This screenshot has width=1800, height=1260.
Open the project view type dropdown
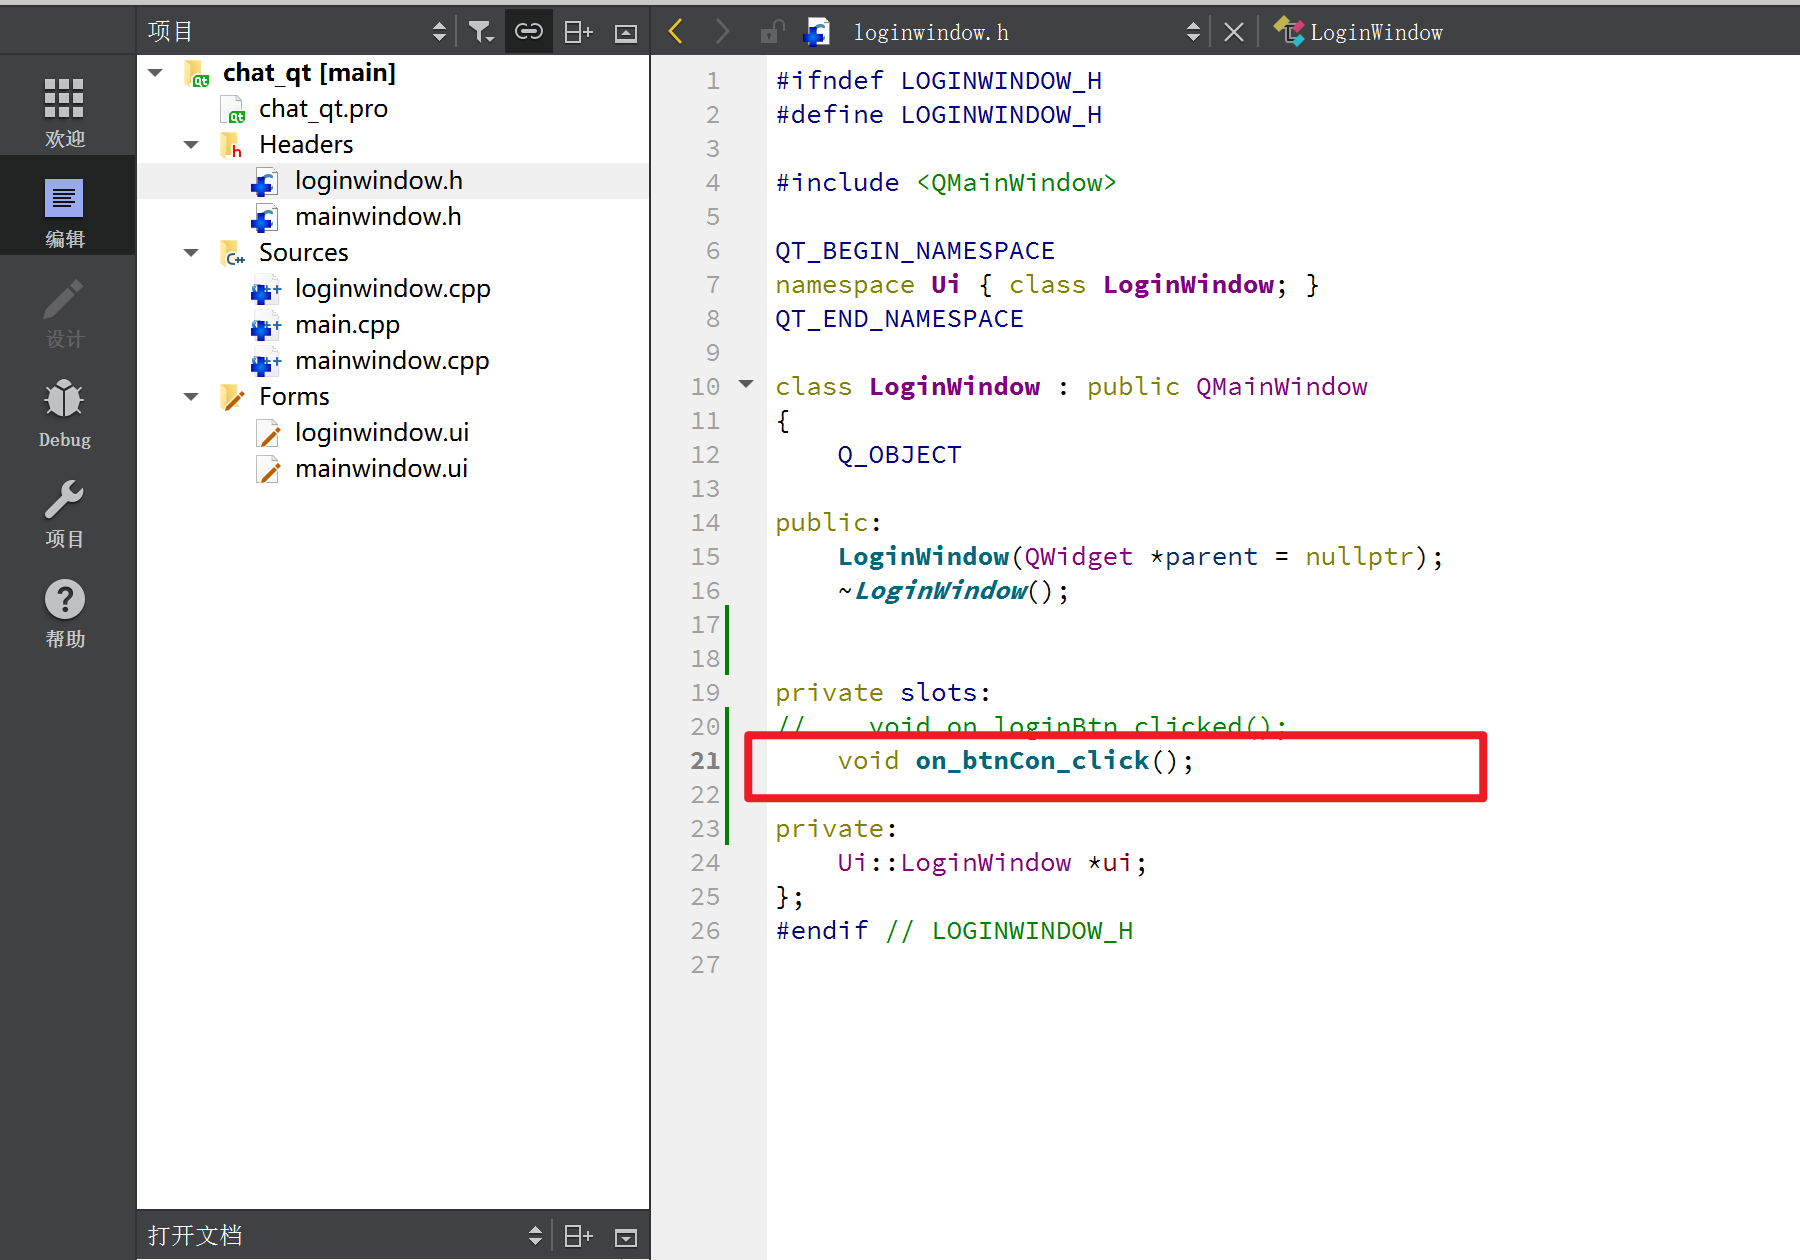click(x=439, y=32)
